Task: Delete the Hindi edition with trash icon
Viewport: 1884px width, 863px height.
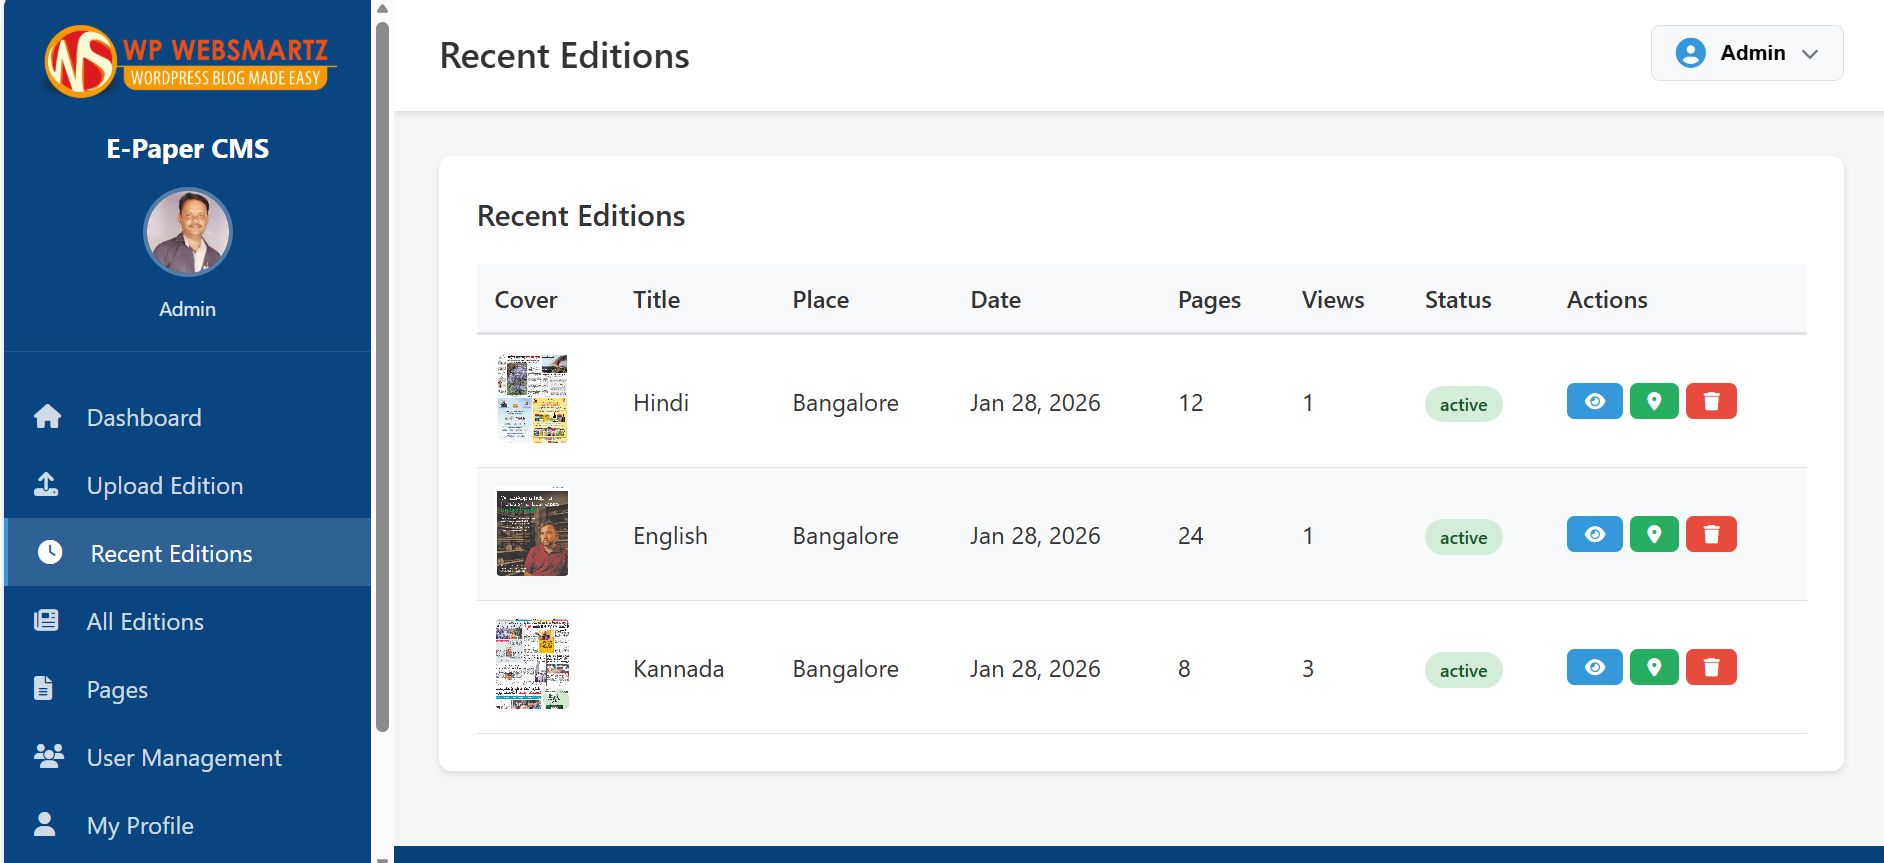Action: coord(1711,401)
